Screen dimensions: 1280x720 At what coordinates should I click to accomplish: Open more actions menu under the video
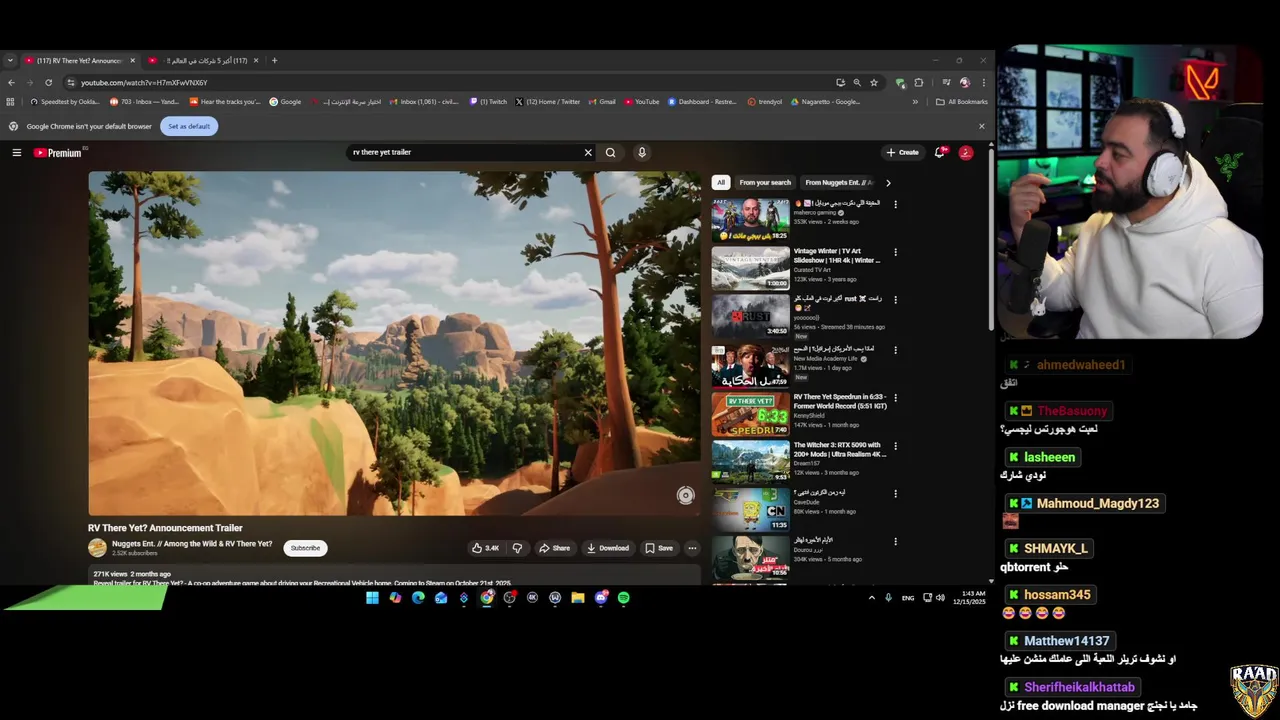coord(692,548)
